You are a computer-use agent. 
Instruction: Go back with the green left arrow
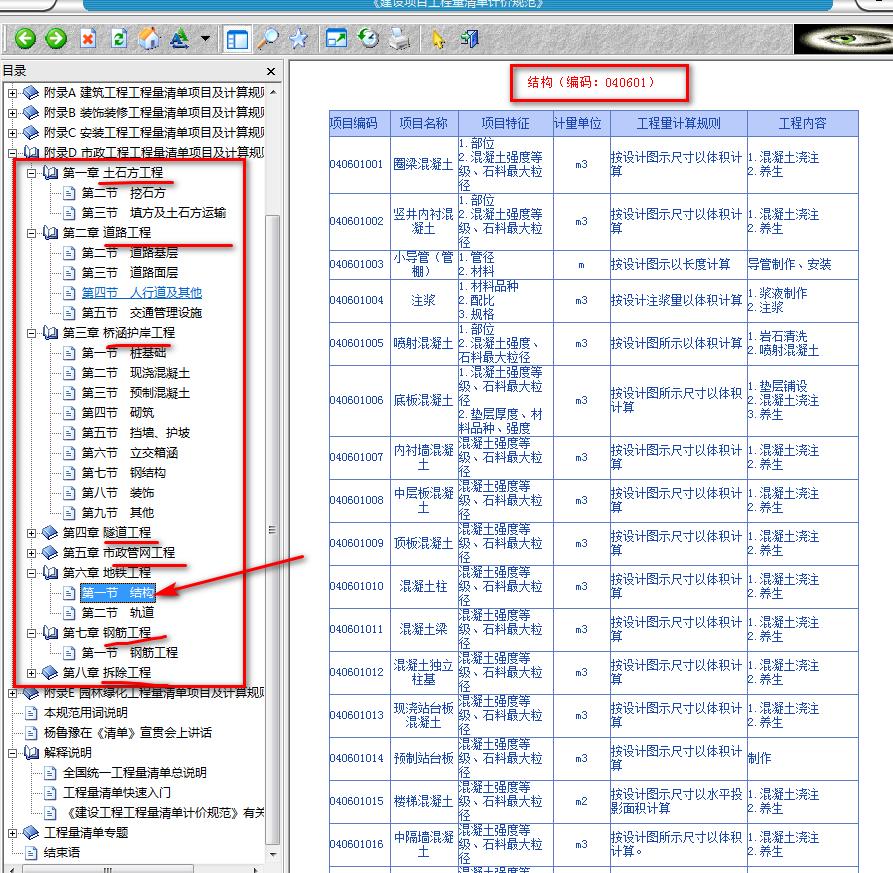click(24, 39)
